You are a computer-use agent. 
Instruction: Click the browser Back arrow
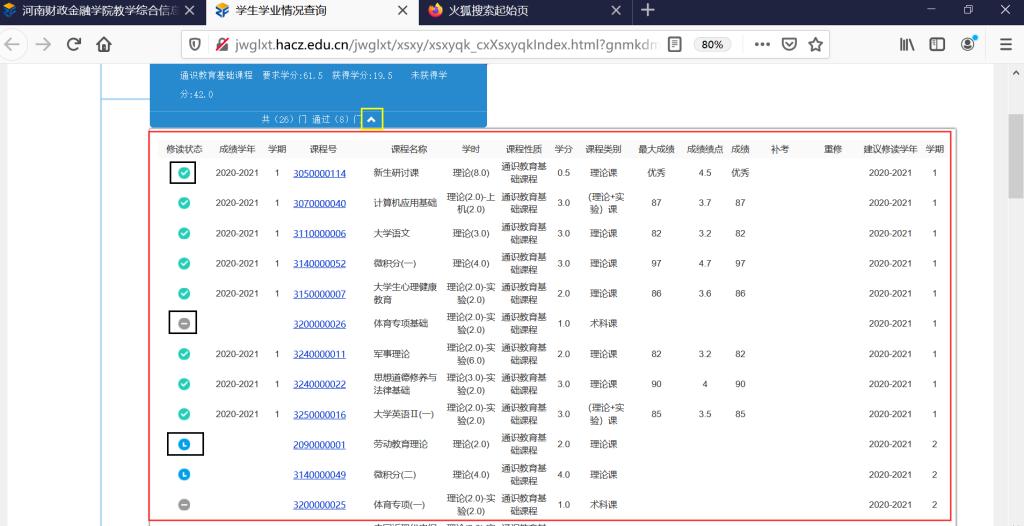click(x=12, y=44)
